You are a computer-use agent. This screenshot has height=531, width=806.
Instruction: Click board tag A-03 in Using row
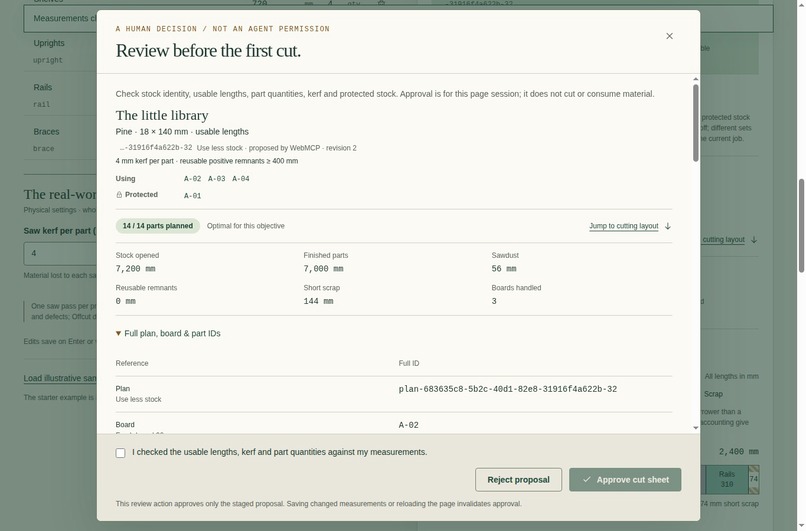tap(216, 179)
